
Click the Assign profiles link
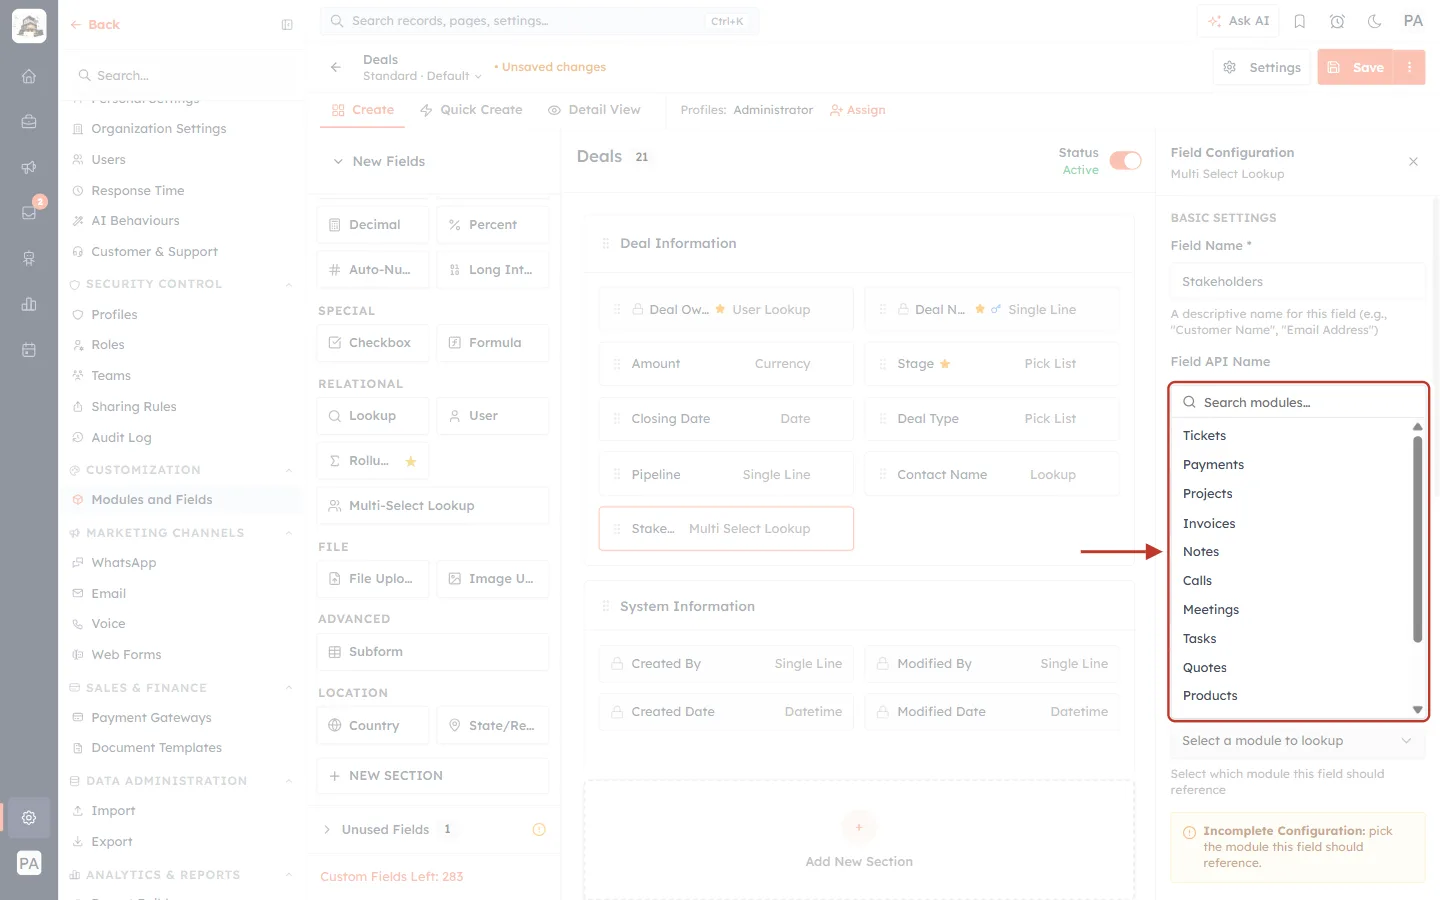pyautogui.click(x=858, y=110)
